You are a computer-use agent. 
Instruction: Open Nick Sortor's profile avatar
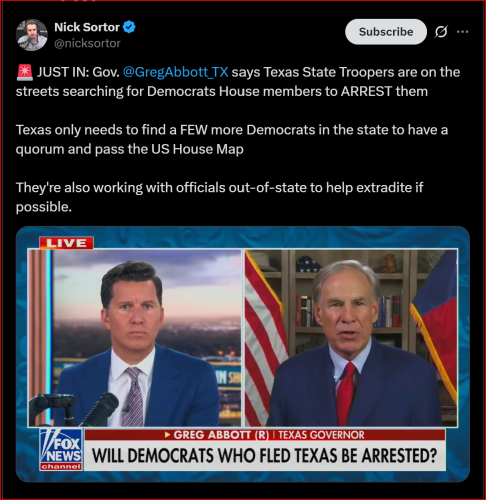coord(32,35)
